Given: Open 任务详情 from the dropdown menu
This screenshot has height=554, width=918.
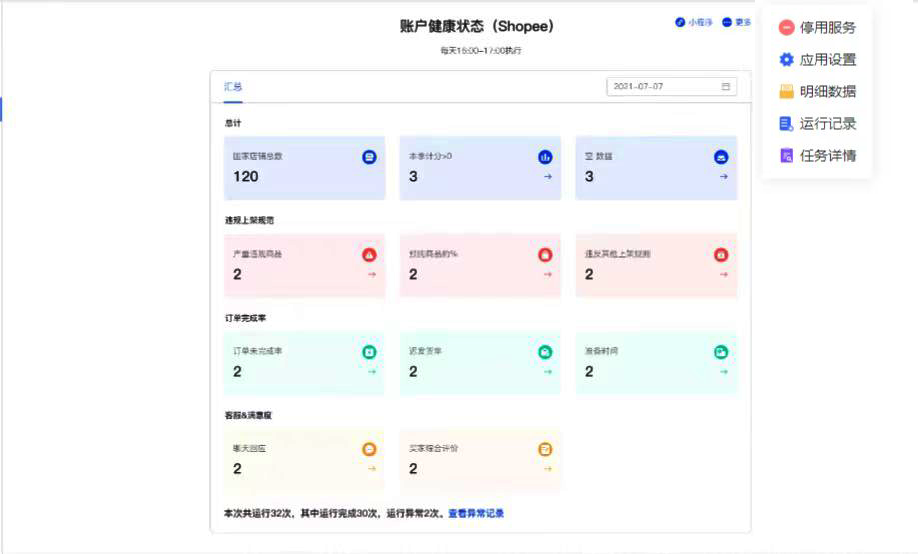Looking at the screenshot, I should pos(817,156).
